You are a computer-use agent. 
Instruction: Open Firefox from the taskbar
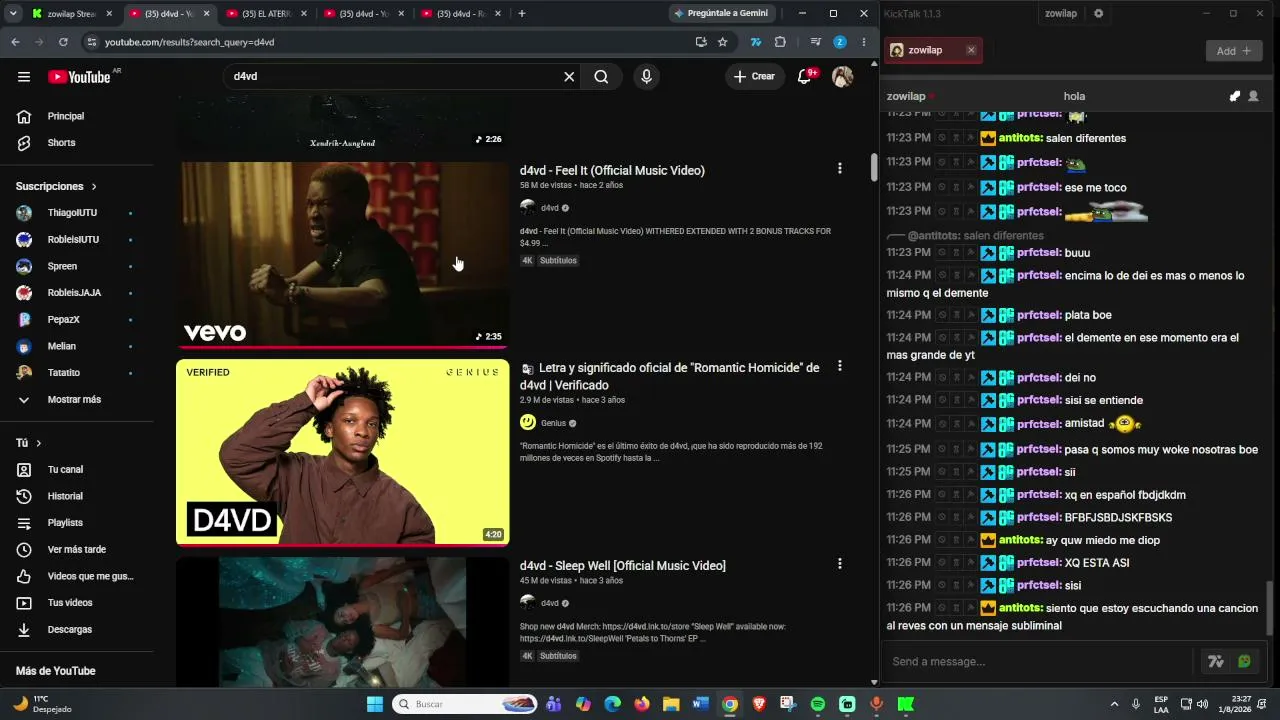(x=642, y=704)
